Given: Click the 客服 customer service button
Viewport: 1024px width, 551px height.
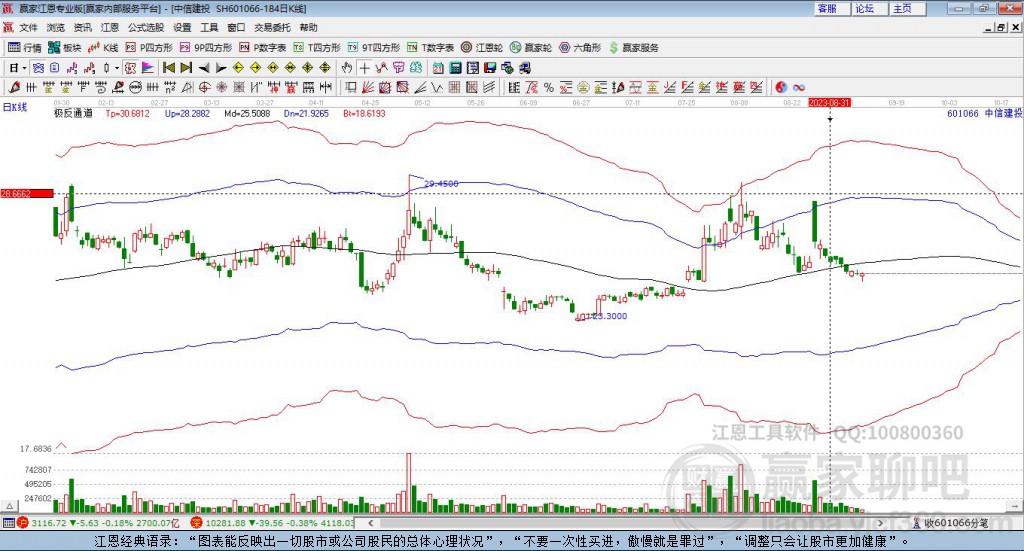Looking at the screenshot, I should pyautogui.click(x=833, y=8).
